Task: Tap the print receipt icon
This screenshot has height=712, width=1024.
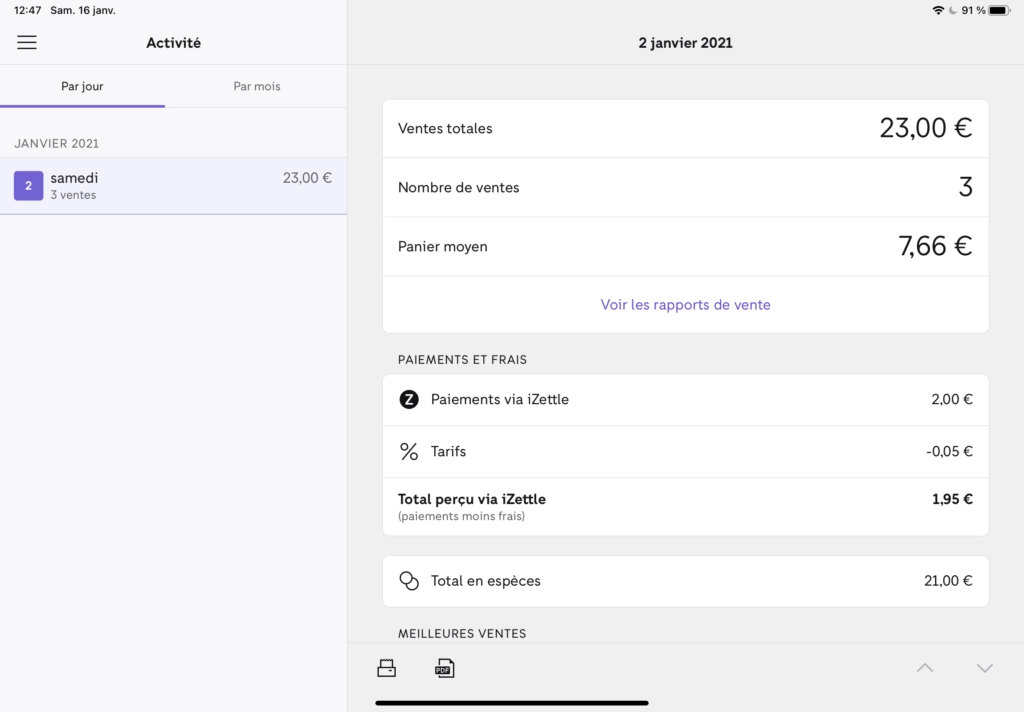Action: tap(387, 668)
